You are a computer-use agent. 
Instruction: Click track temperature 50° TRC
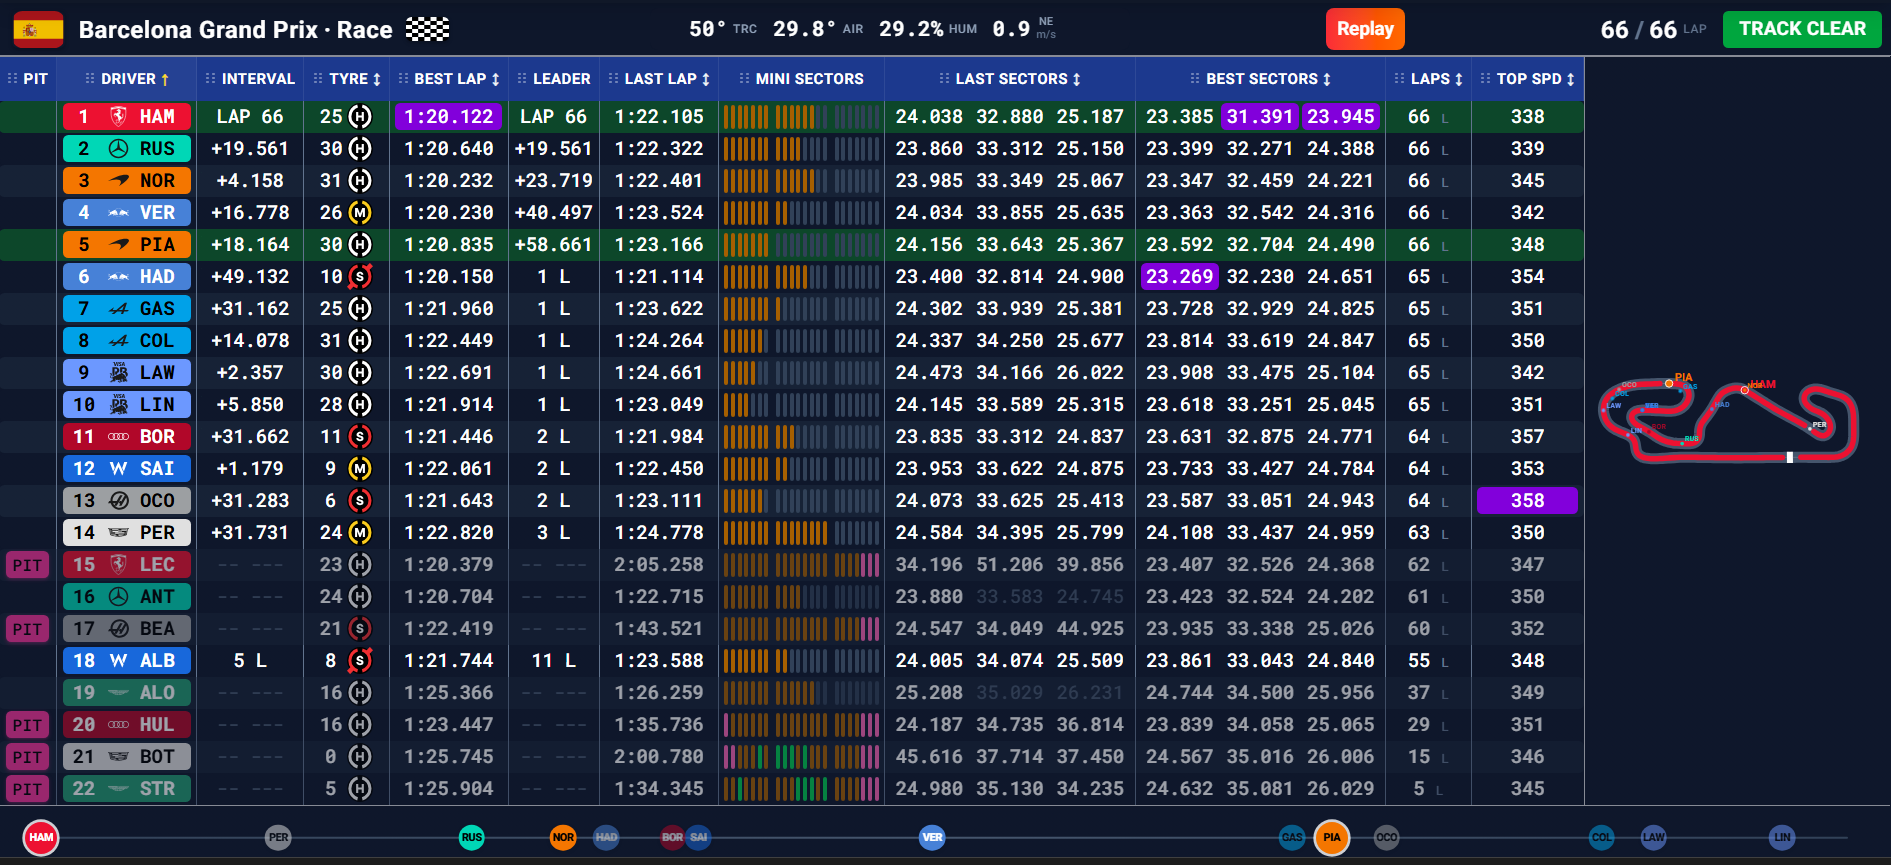(722, 29)
